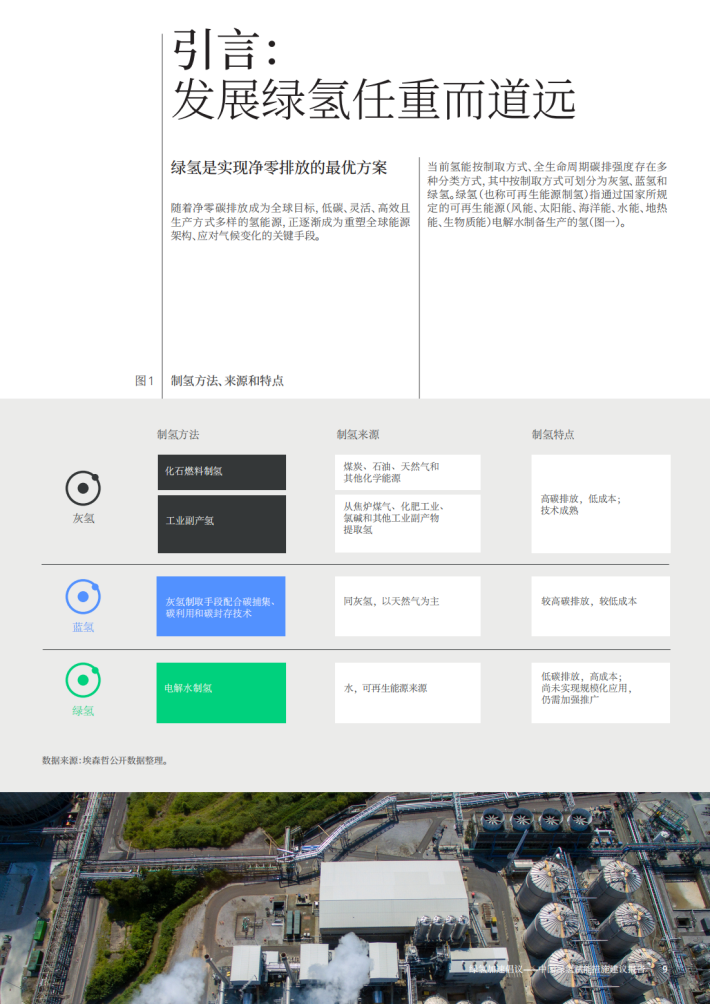Click the cell starting 从焦炉煤气、化肥工业

pyautogui.click(x=407, y=523)
